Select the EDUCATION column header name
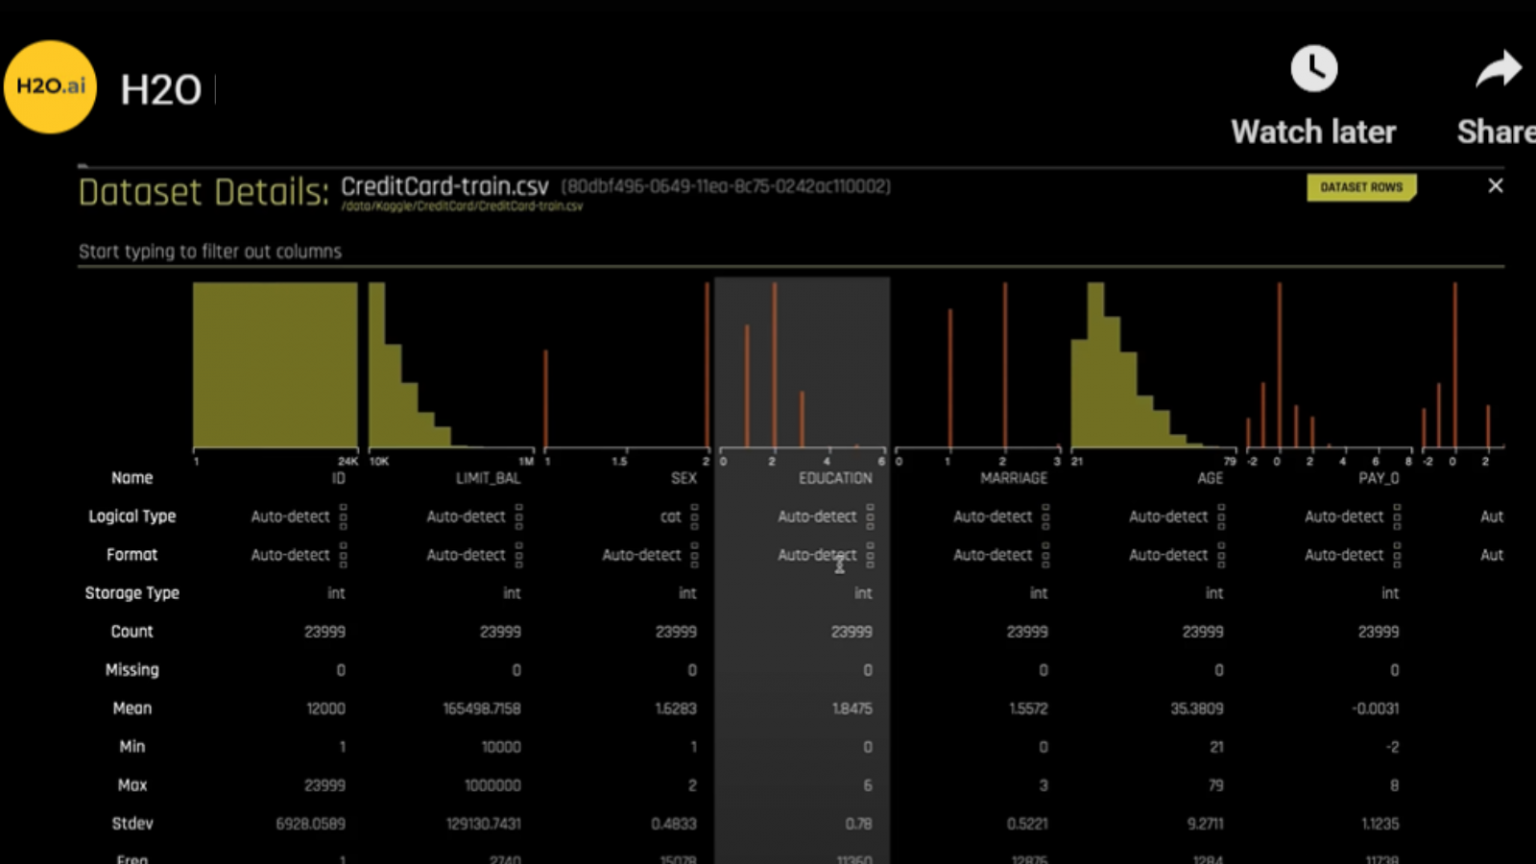 point(835,479)
